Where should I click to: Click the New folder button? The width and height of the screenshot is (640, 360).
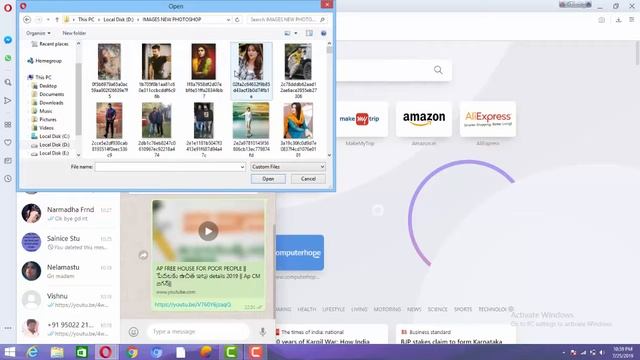tap(74, 33)
